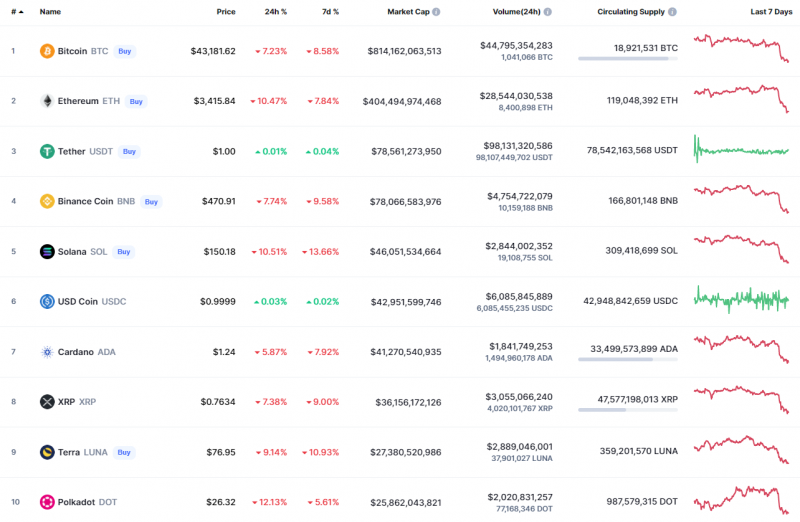Sort by Volume(24h) header
Screen dimensions: 800x522
516,12
